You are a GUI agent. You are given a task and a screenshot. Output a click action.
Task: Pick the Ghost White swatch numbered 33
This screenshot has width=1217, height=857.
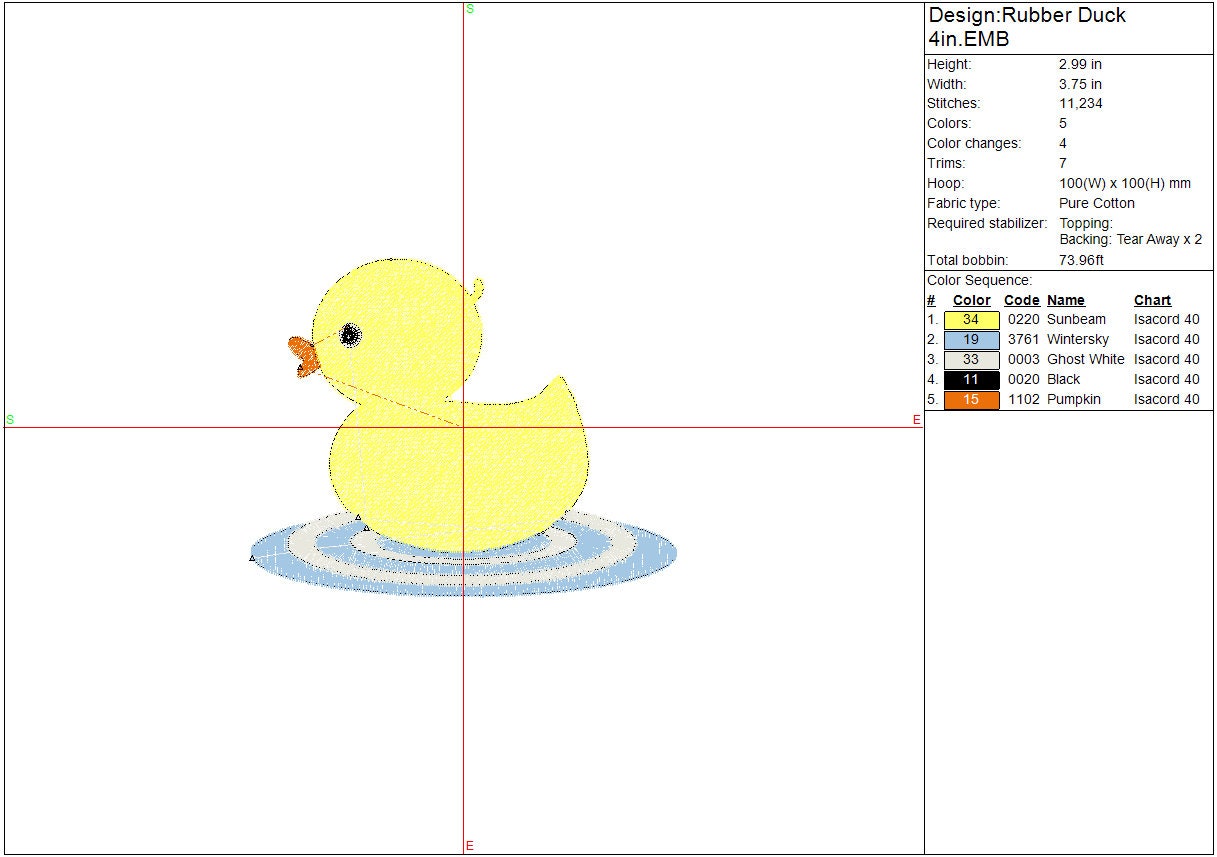[971, 360]
